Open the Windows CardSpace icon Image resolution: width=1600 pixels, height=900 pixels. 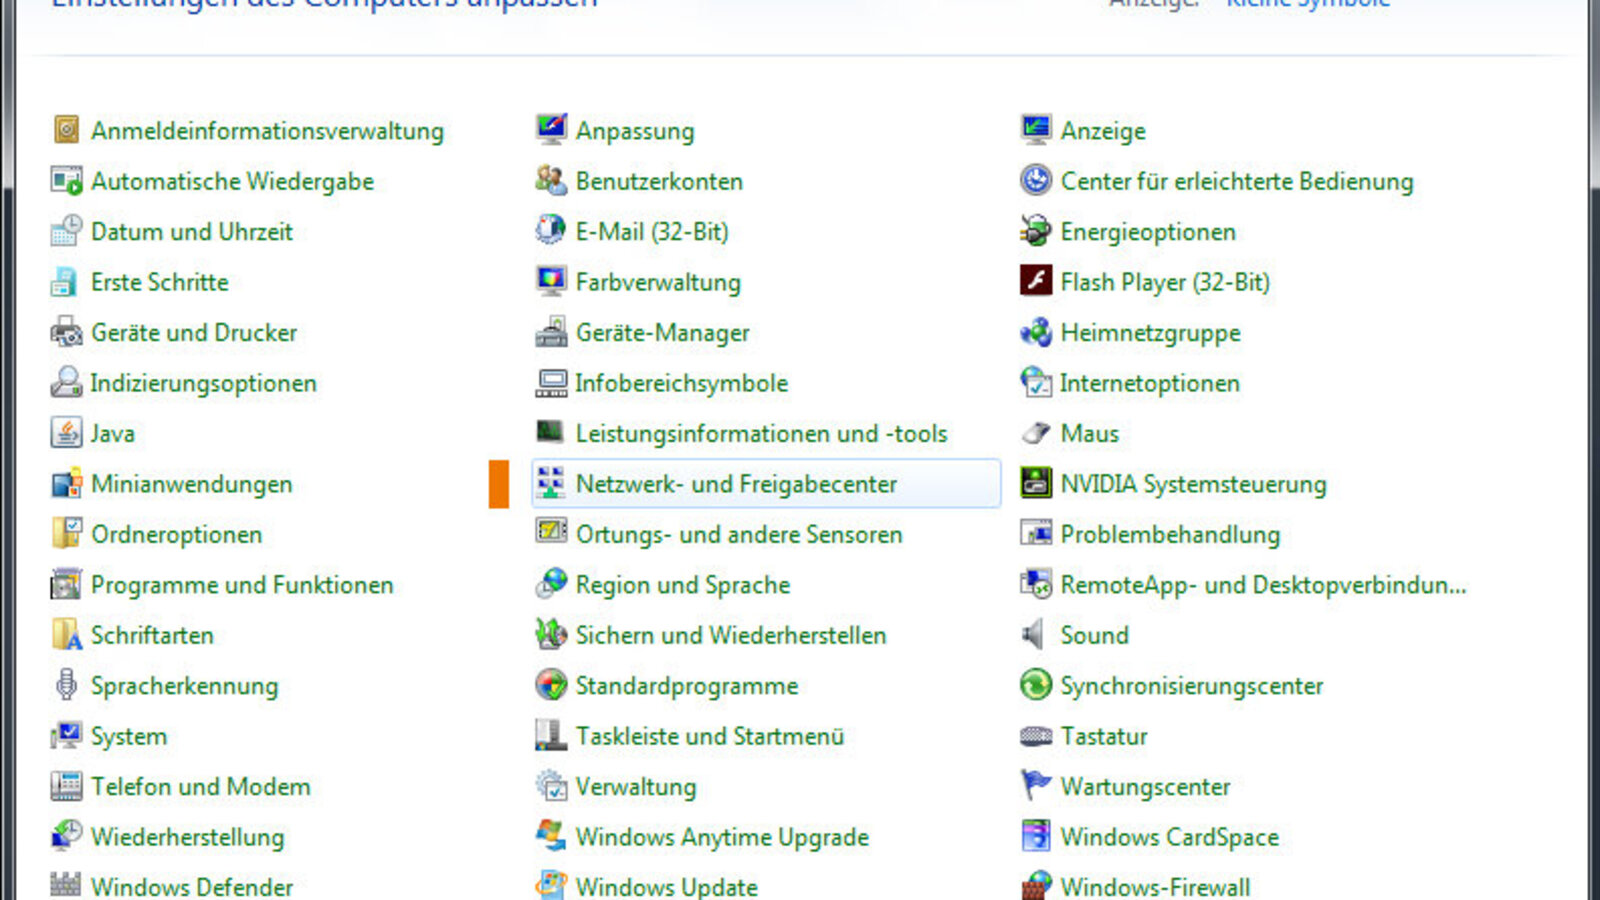(1036, 836)
